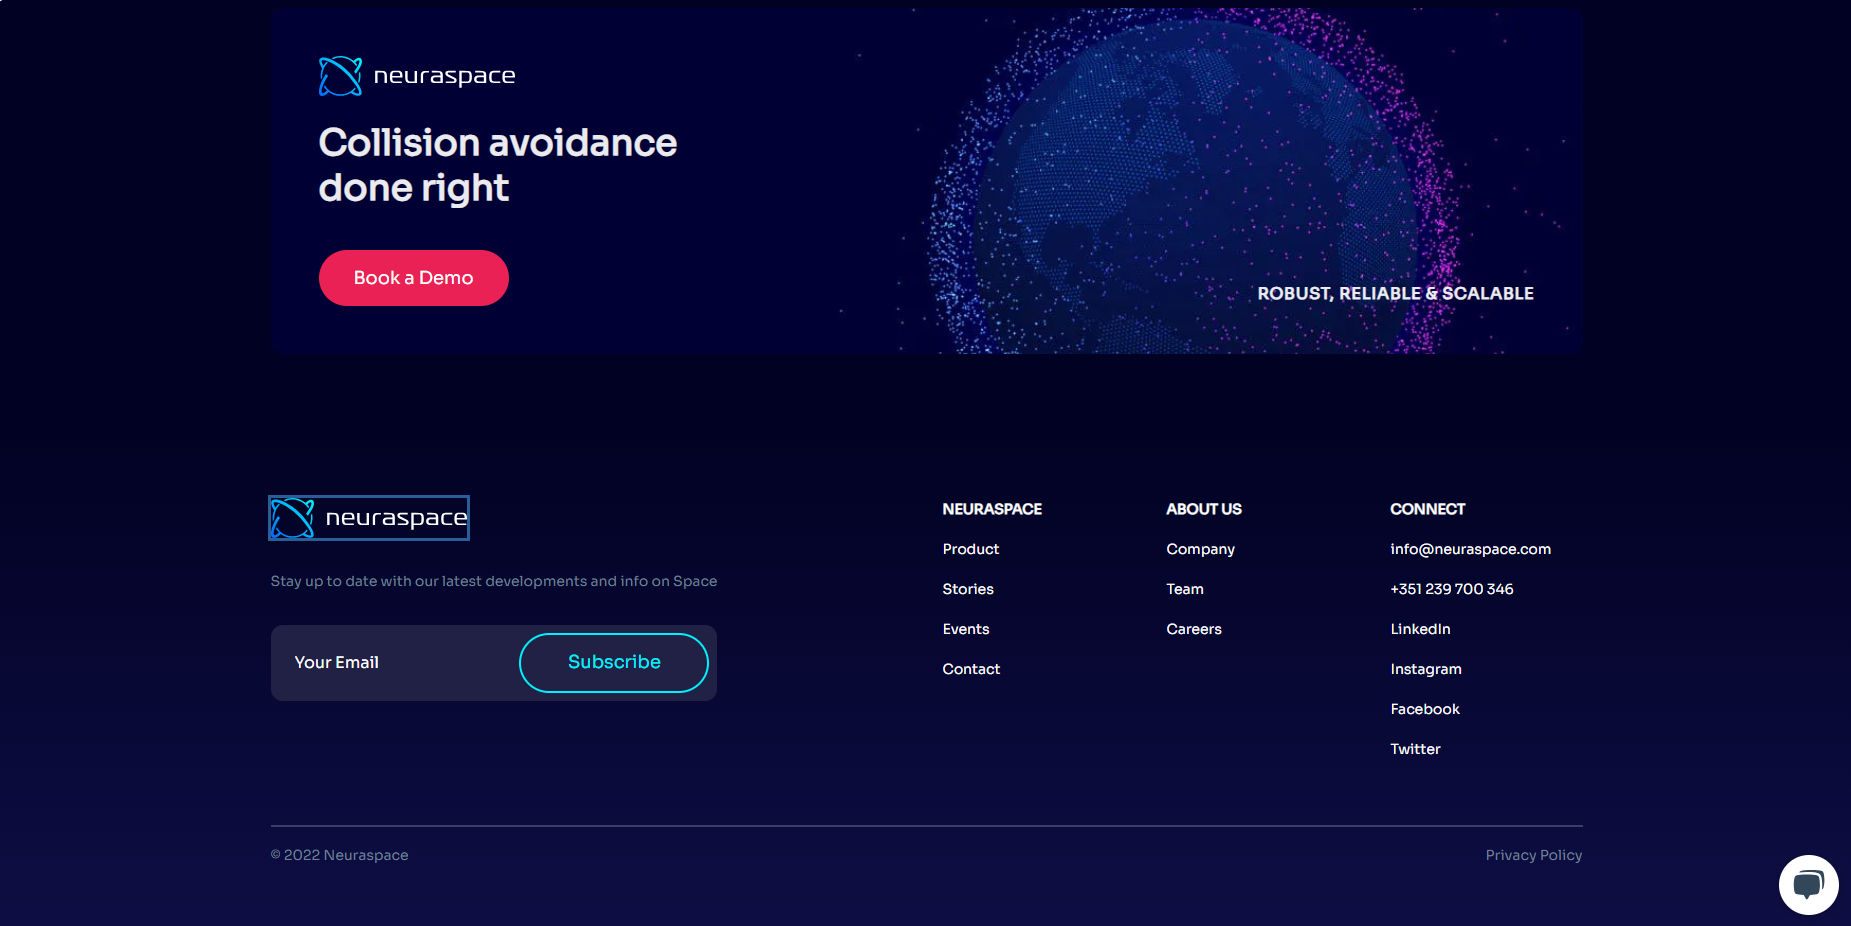Open the Twitter link
The height and width of the screenshot is (926, 1851).
pos(1415,749)
